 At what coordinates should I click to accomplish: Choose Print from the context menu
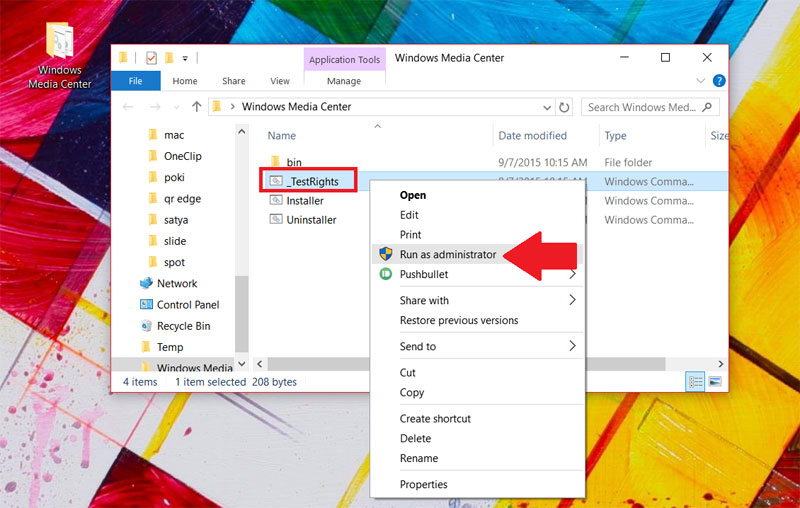click(x=410, y=235)
